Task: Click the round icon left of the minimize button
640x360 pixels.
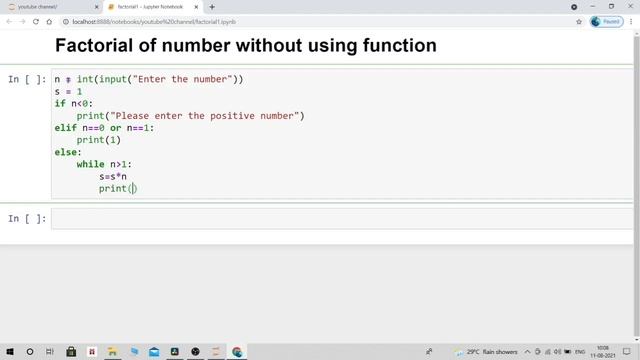Action: [574, 7]
